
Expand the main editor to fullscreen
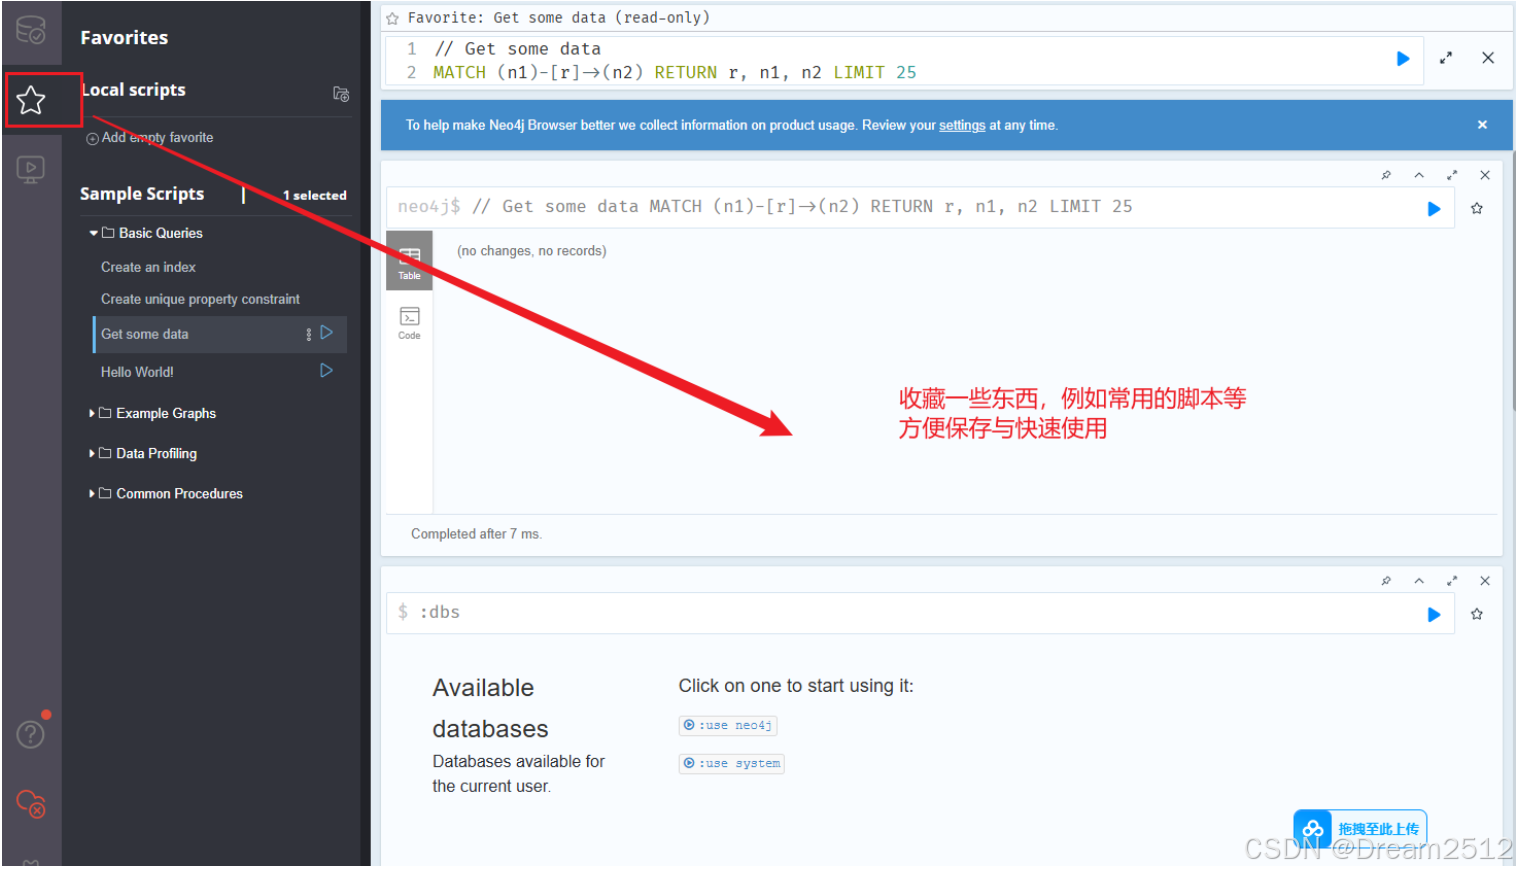click(x=1446, y=58)
